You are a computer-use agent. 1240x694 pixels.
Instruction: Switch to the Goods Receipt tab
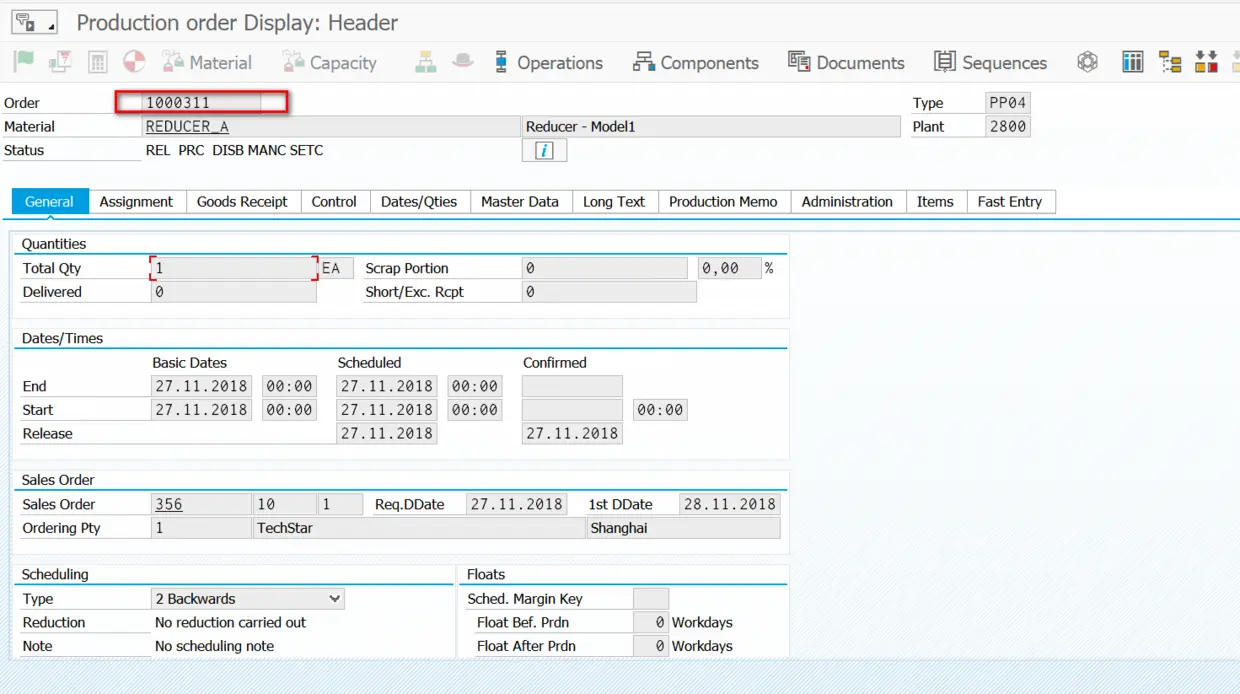click(242, 202)
